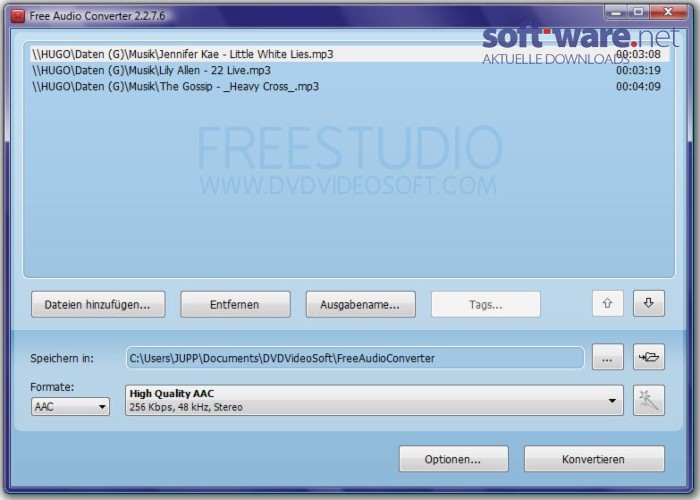The width and height of the screenshot is (700, 500).
Task: Click the Free Audio Converter title bar icon
Action: click(18, 16)
